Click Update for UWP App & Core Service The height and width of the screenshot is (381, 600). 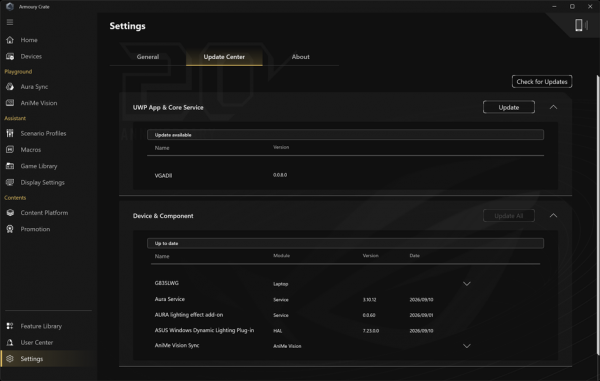[x=509, y=107]
